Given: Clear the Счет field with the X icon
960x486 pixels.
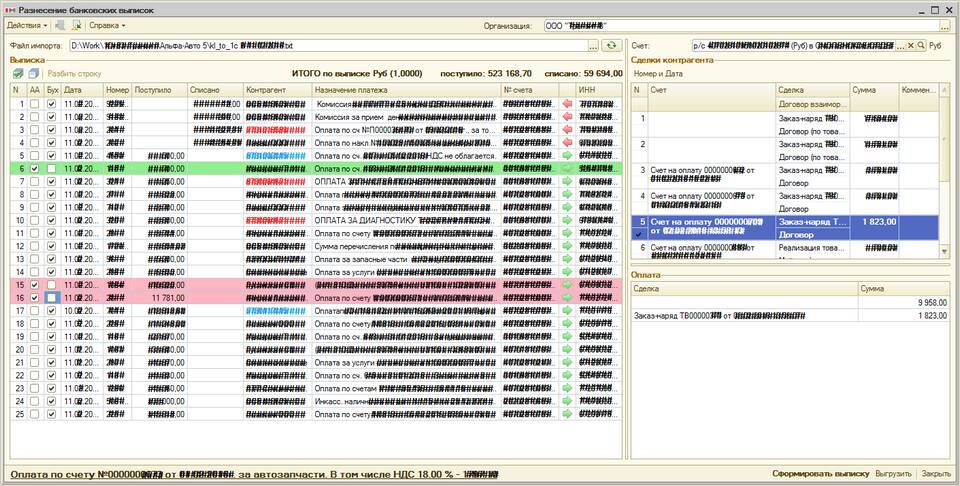Looking at the screenshot, I should 910,46.
